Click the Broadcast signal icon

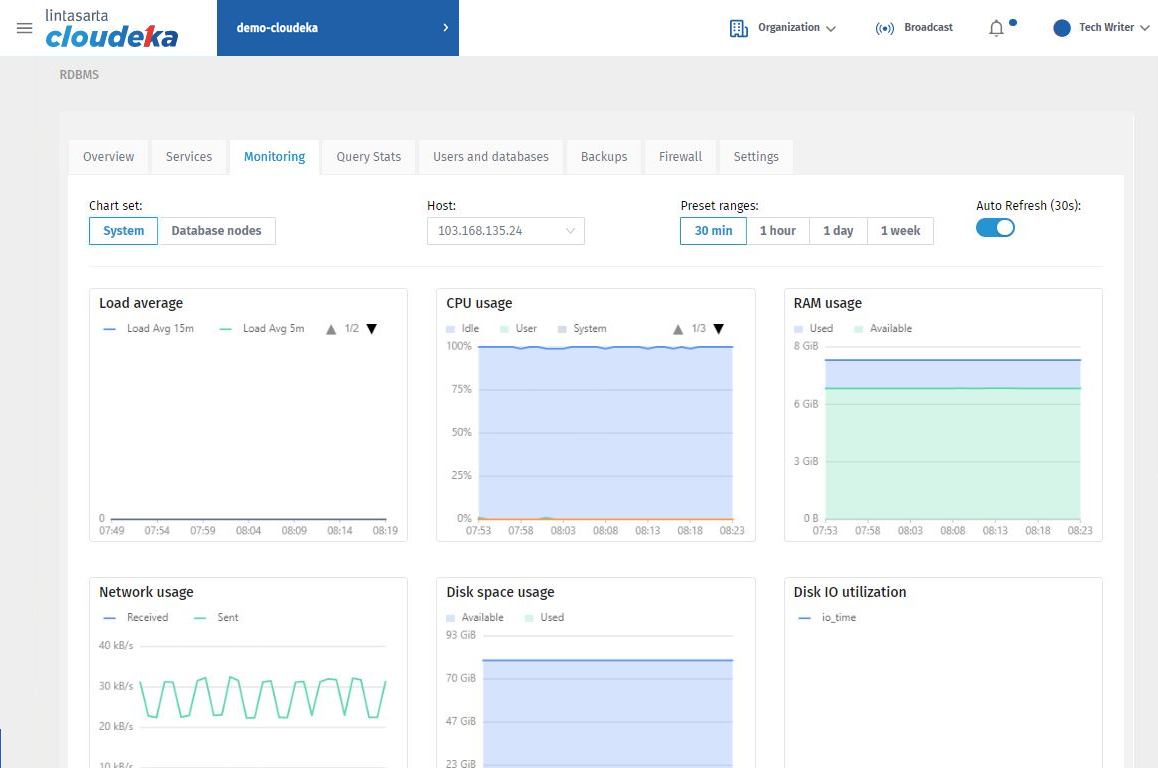[884, 28]
